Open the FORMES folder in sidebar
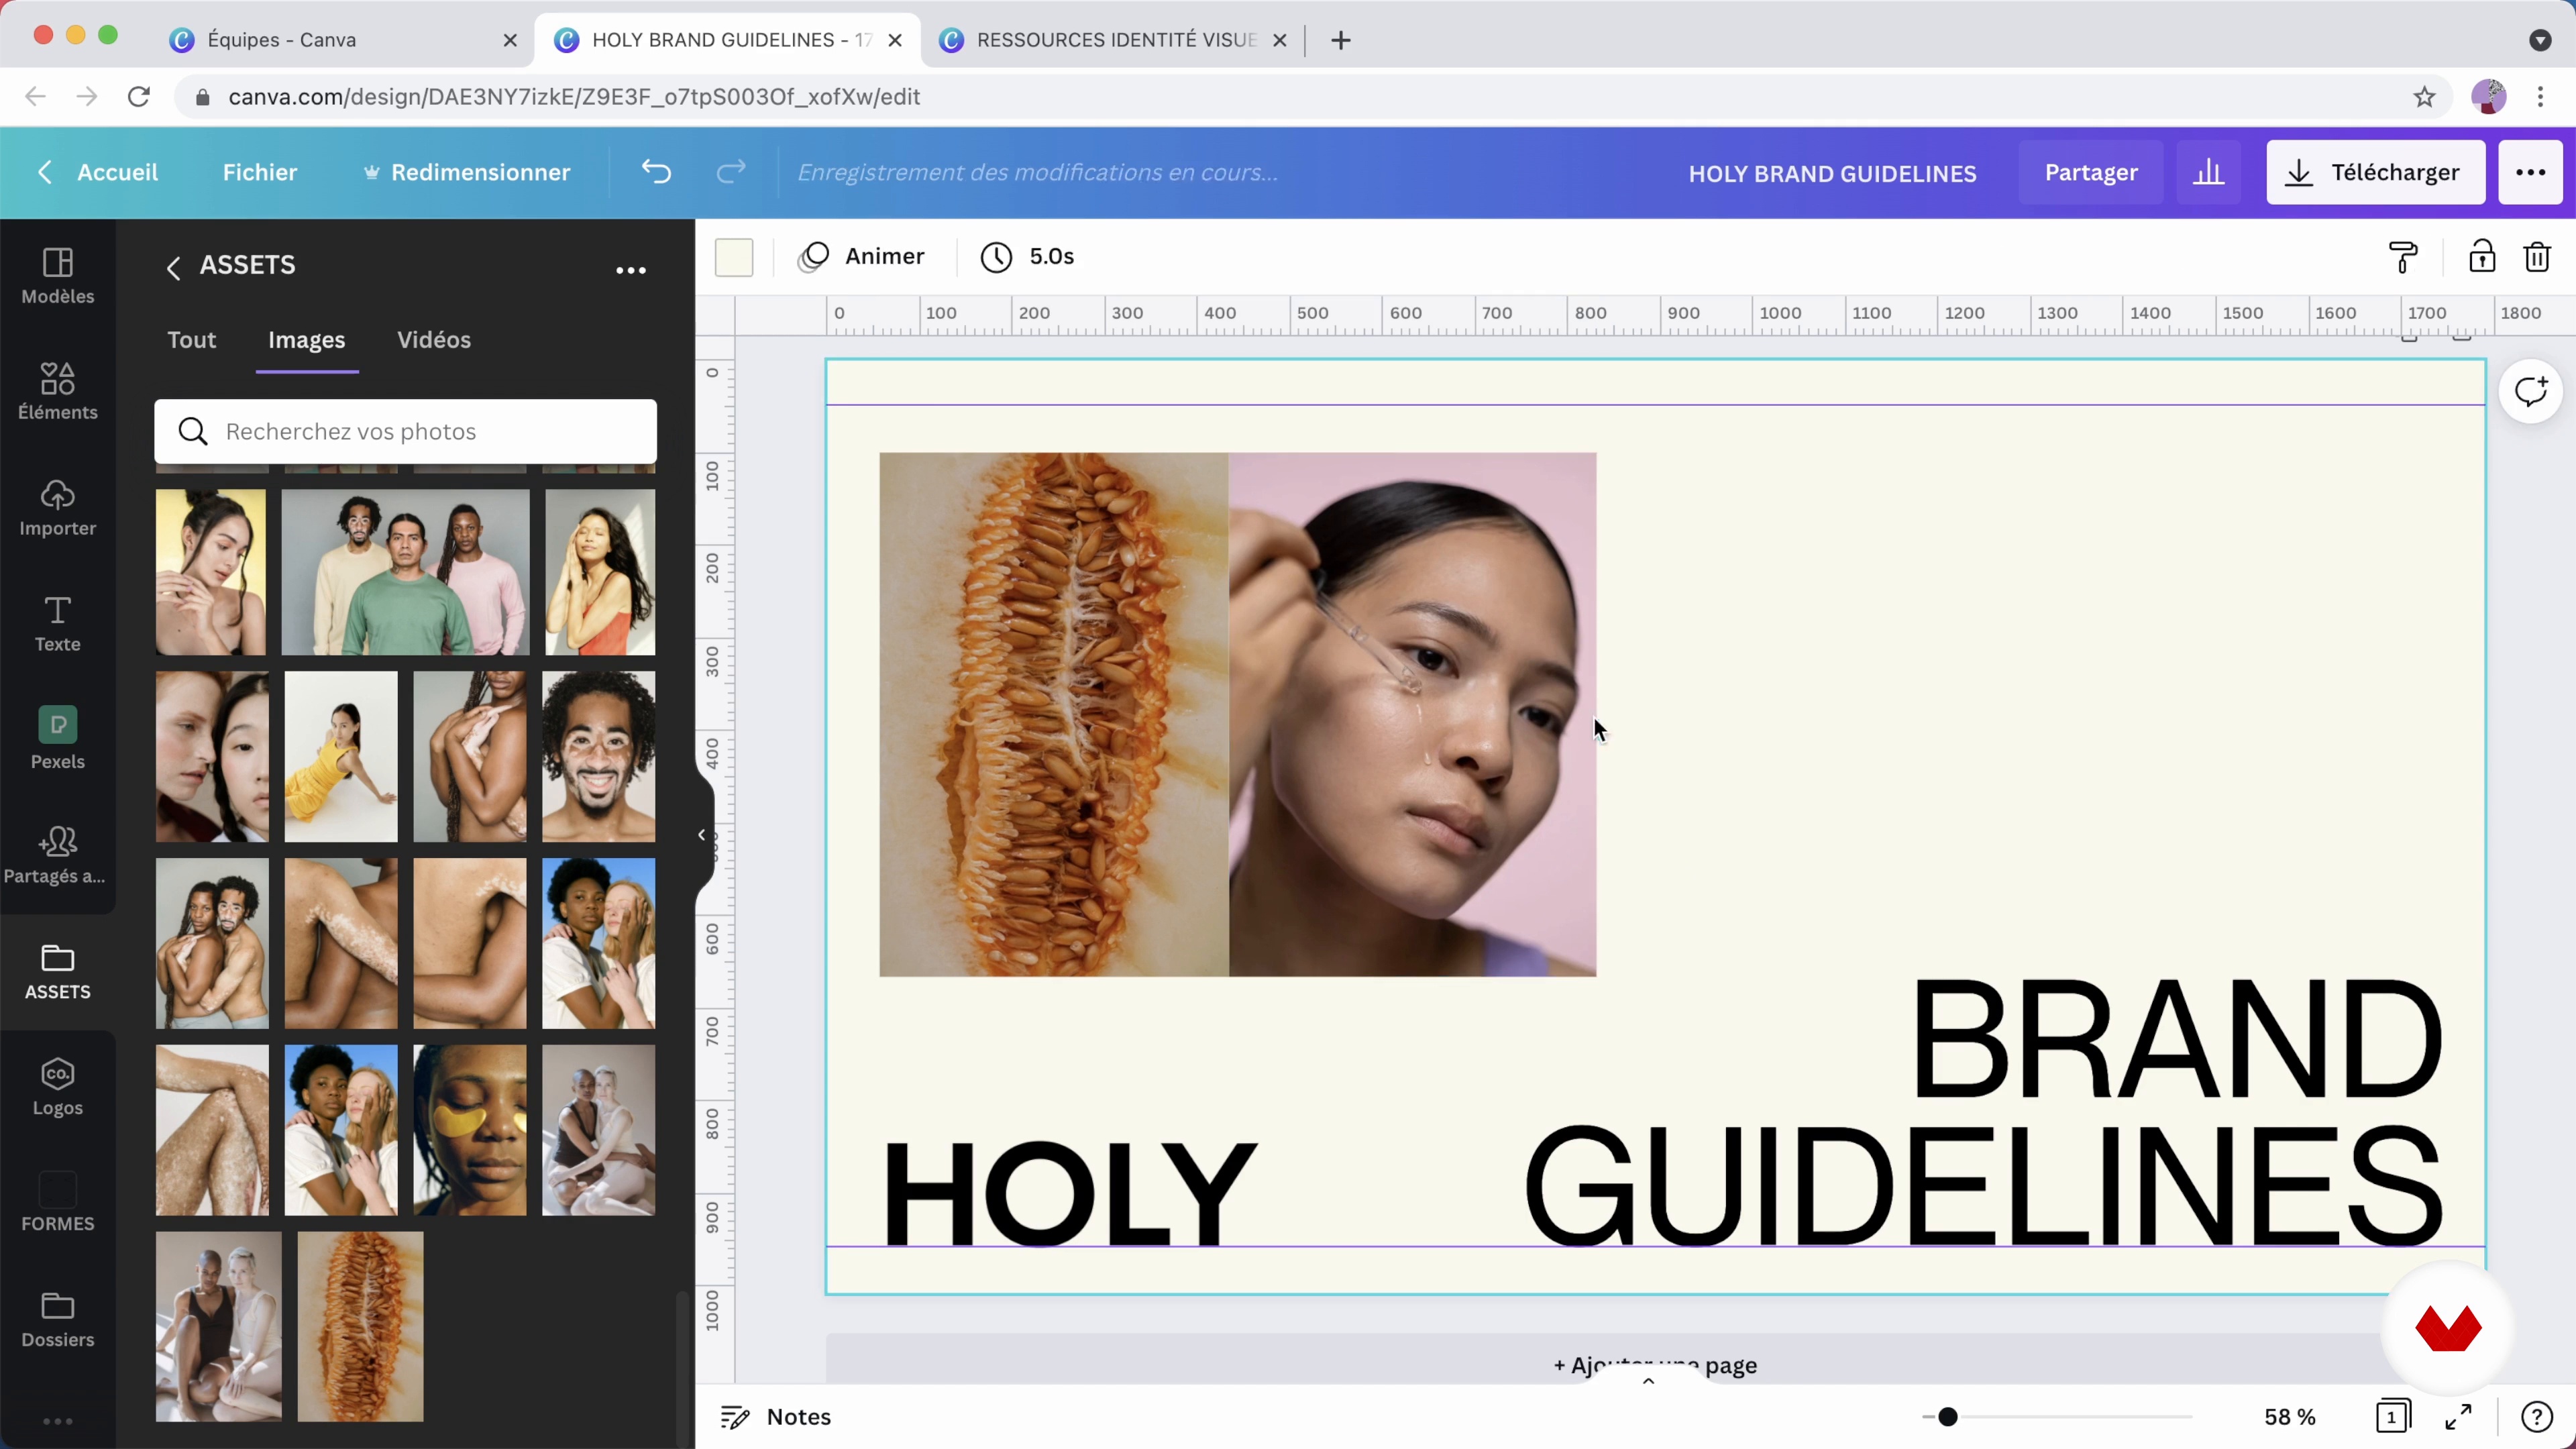This screenshot has height=1449, width=2576. tap(58, 1203)
